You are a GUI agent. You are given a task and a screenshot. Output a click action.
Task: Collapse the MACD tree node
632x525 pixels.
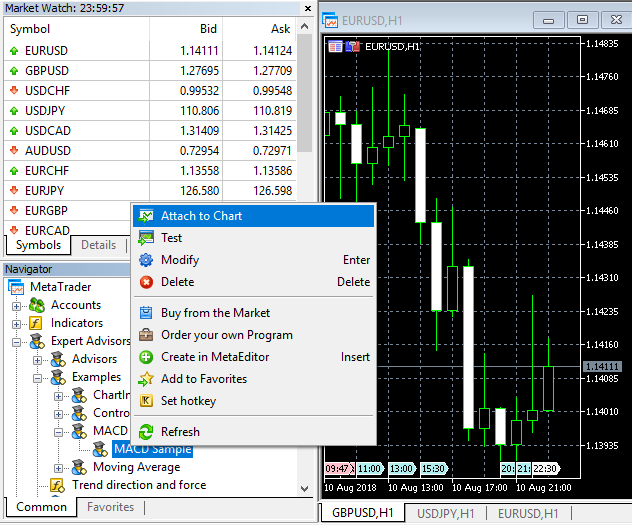(x=58, y=432)
